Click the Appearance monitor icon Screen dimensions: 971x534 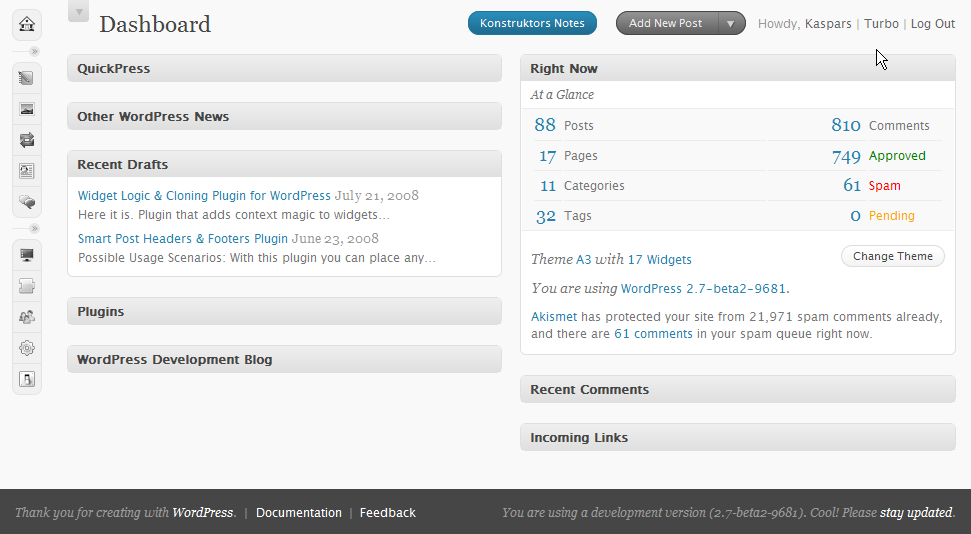pos(27,256)
